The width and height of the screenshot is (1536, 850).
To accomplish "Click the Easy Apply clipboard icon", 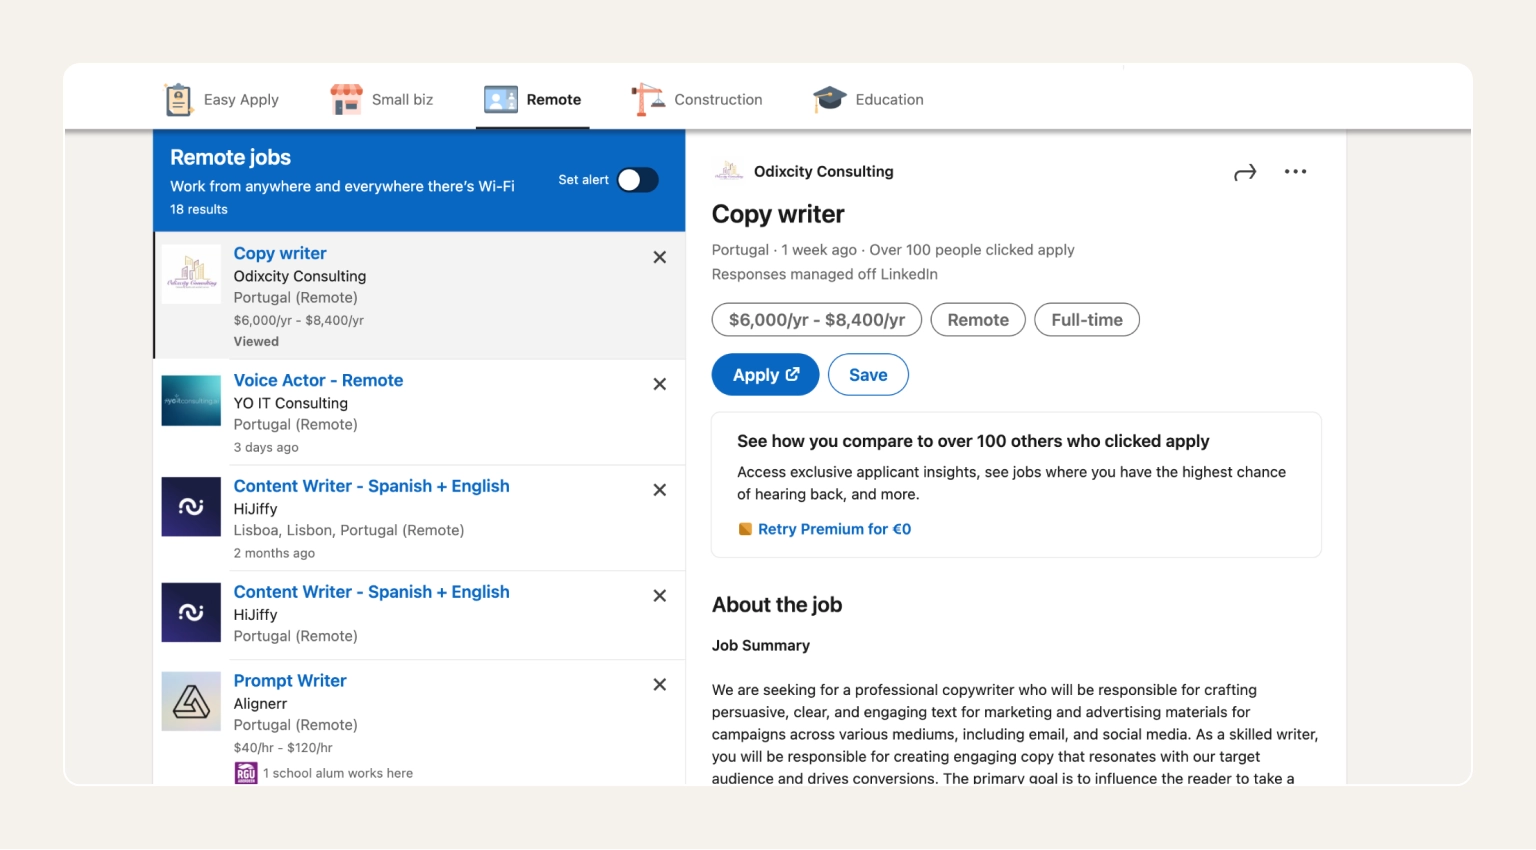I will point(178,99).
